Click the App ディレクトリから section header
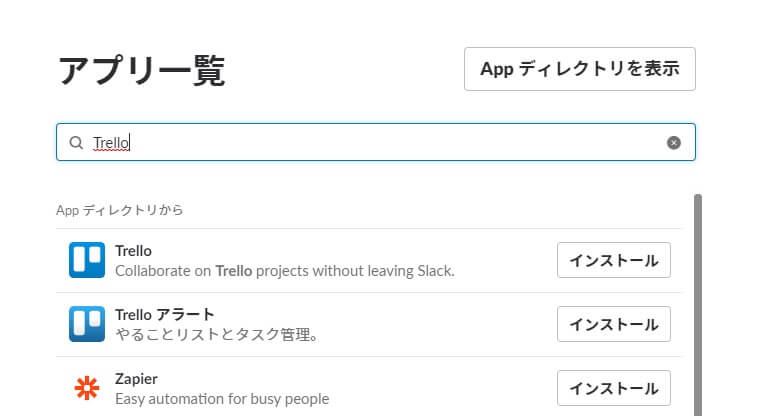The height and width of the screenshot is (416, 761). (x=120, y=210)
